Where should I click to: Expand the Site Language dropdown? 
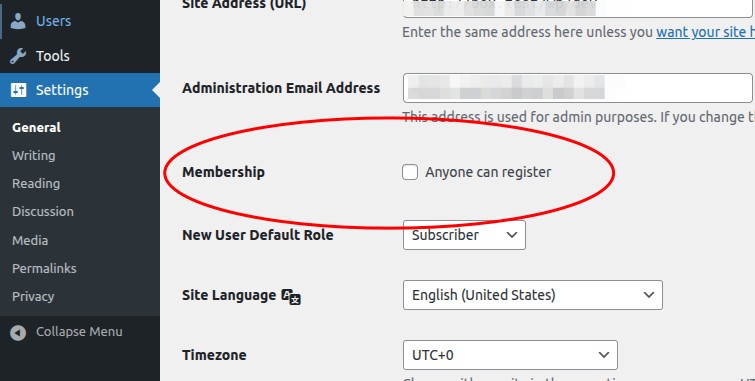[533, 295]
